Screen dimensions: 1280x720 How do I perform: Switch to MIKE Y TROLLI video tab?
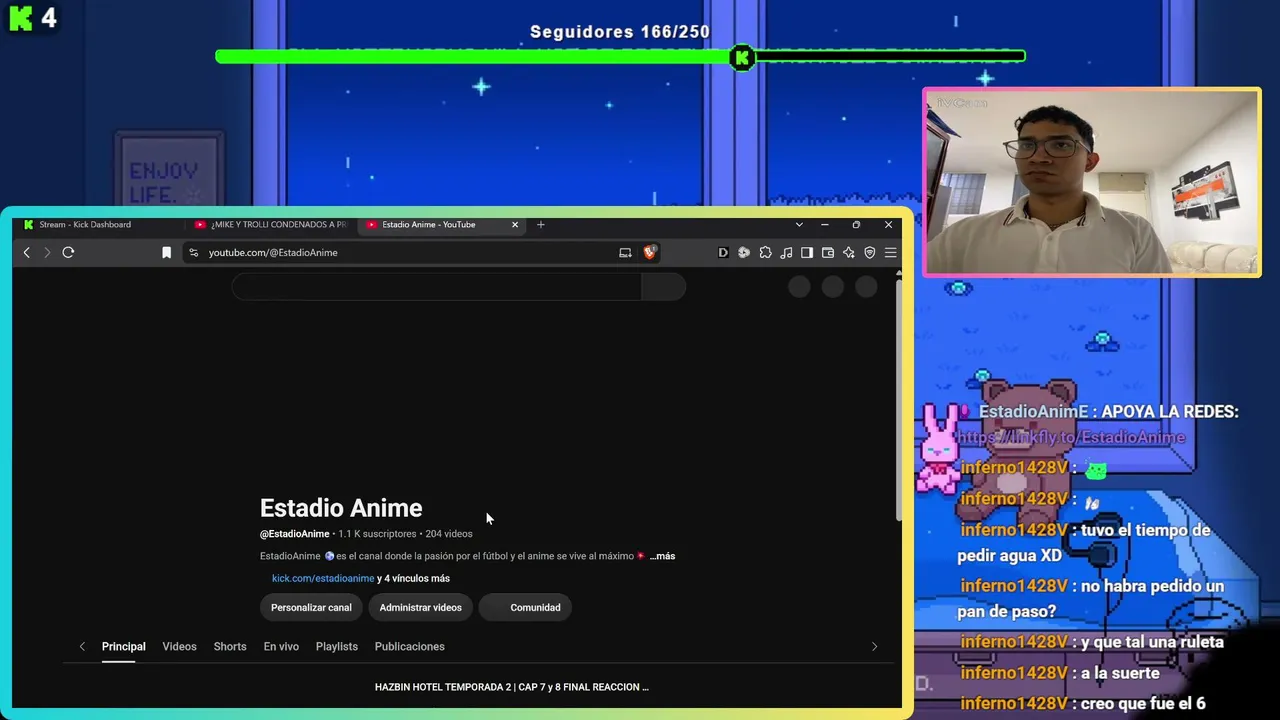point(270,225)
